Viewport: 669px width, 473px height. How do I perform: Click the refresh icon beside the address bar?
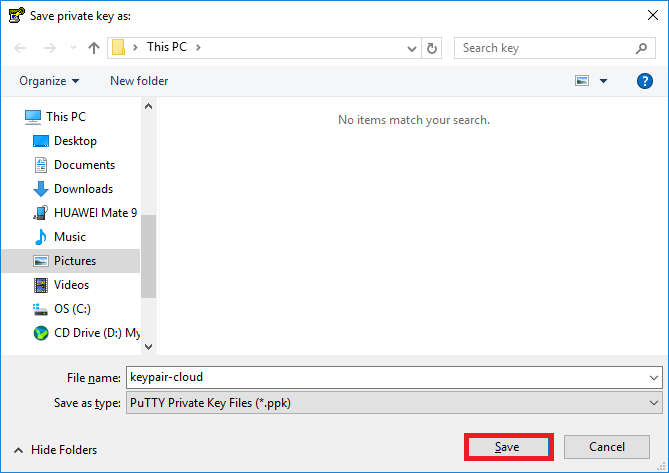(432, 48)
